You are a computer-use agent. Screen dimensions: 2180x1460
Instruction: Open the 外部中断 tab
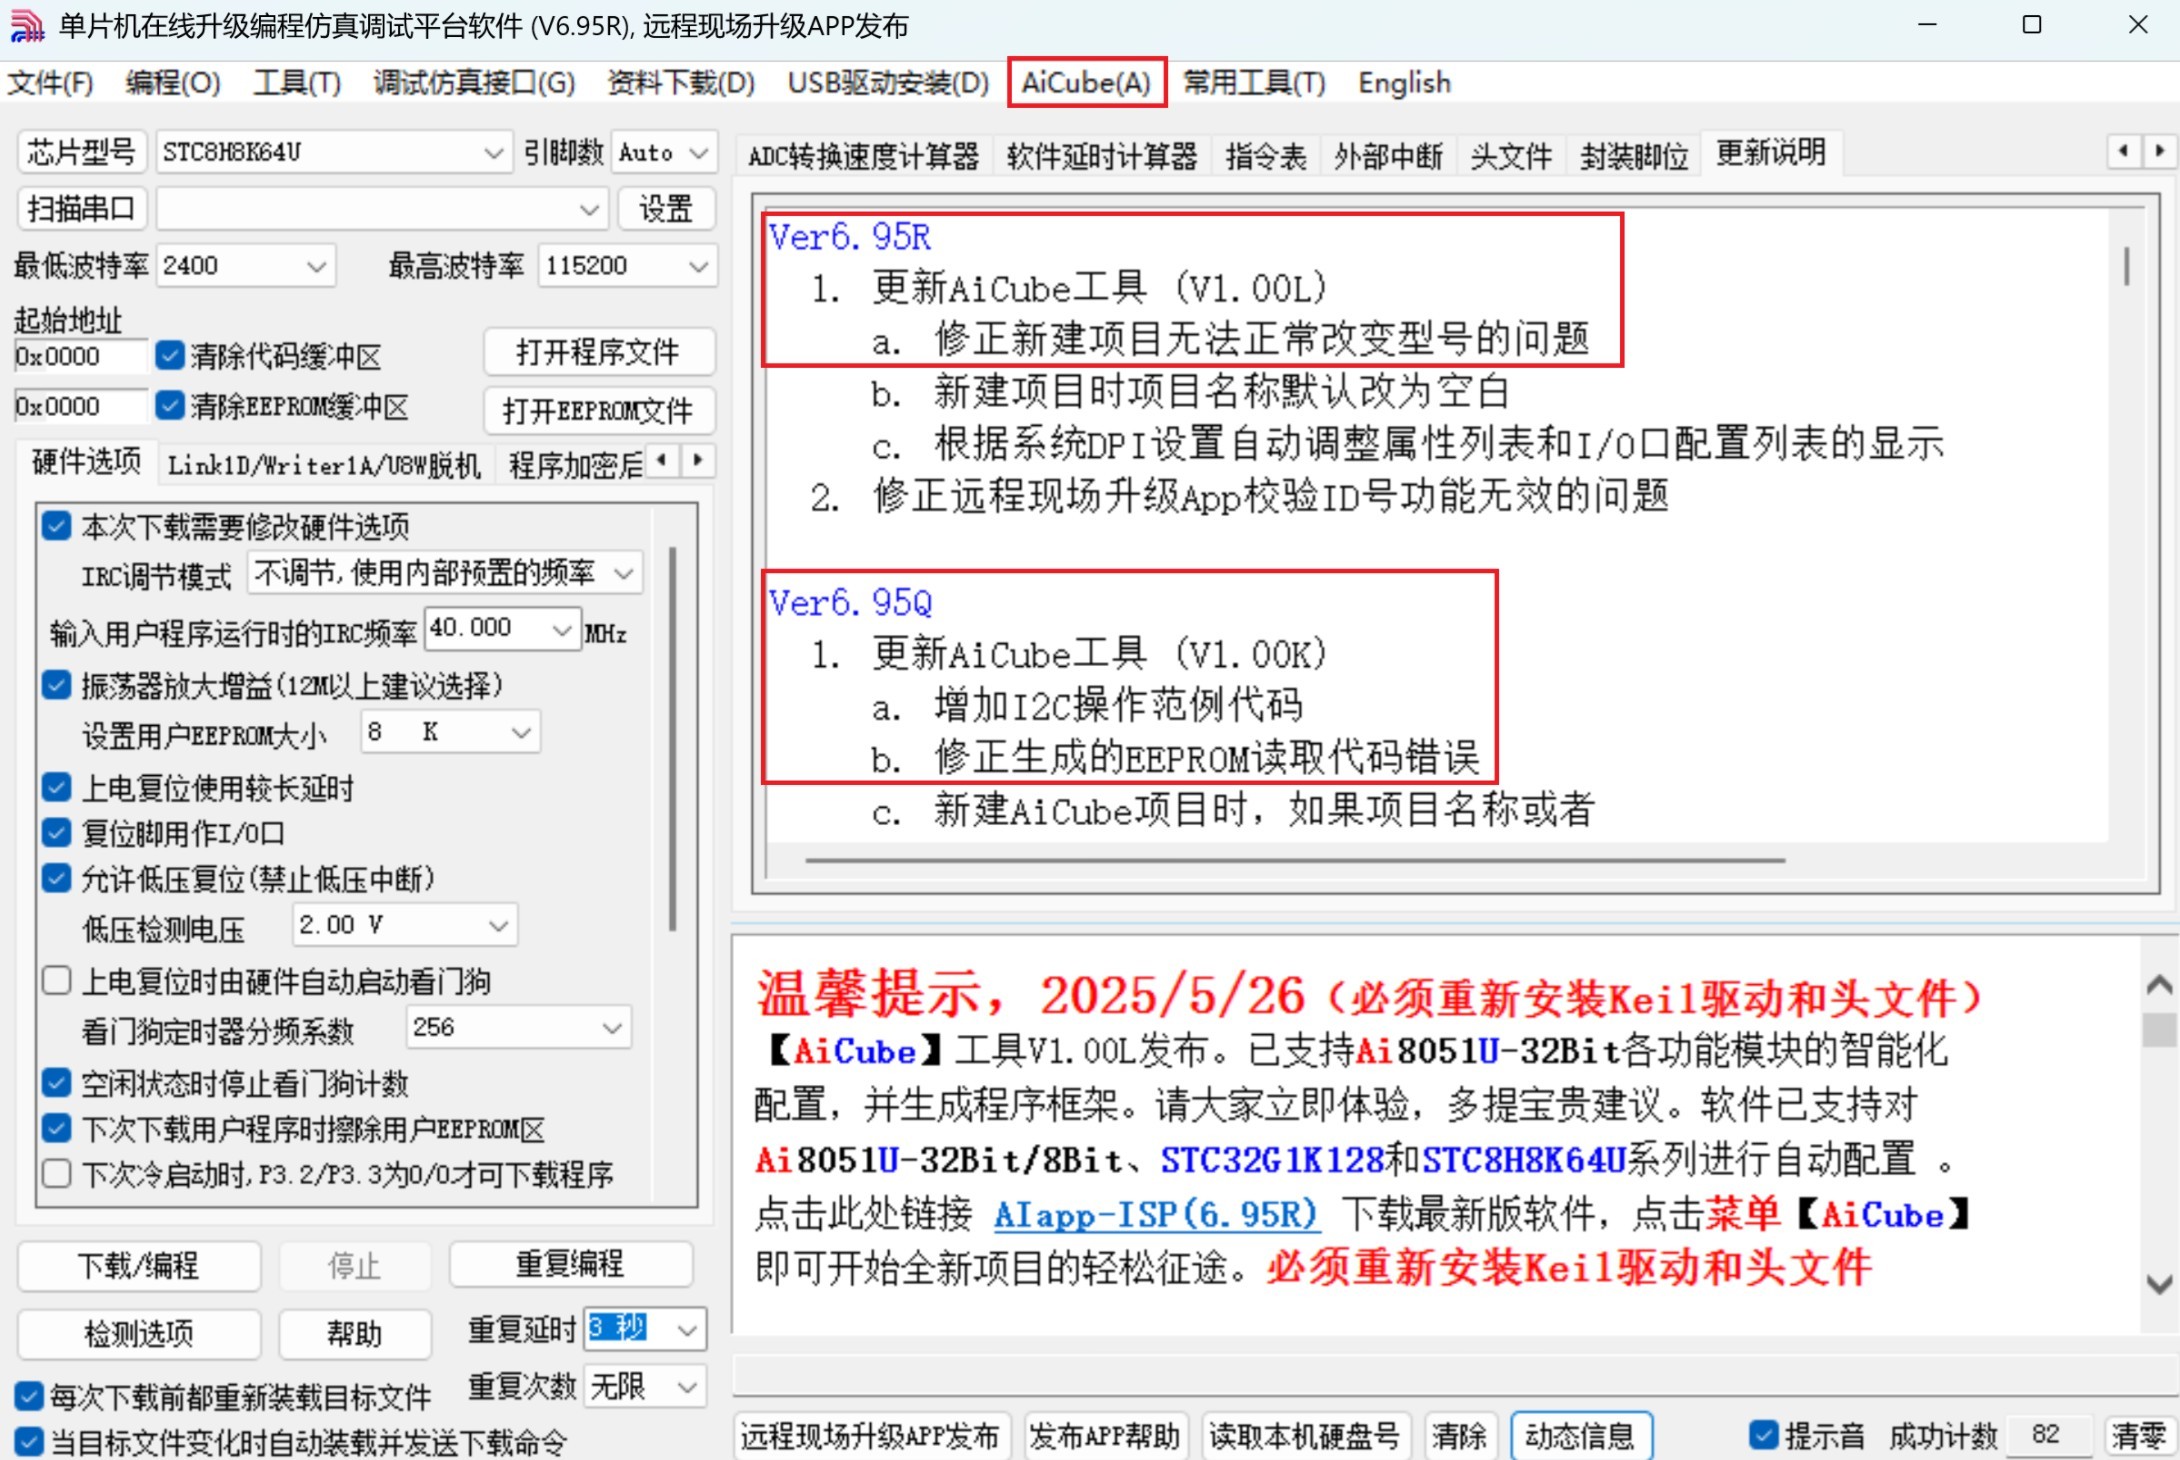1388,156
